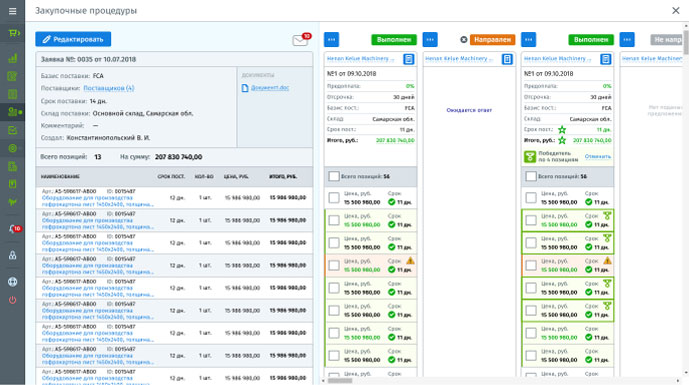Select all positions in third supplier column
Screen dimensions: 689x385
531,176
